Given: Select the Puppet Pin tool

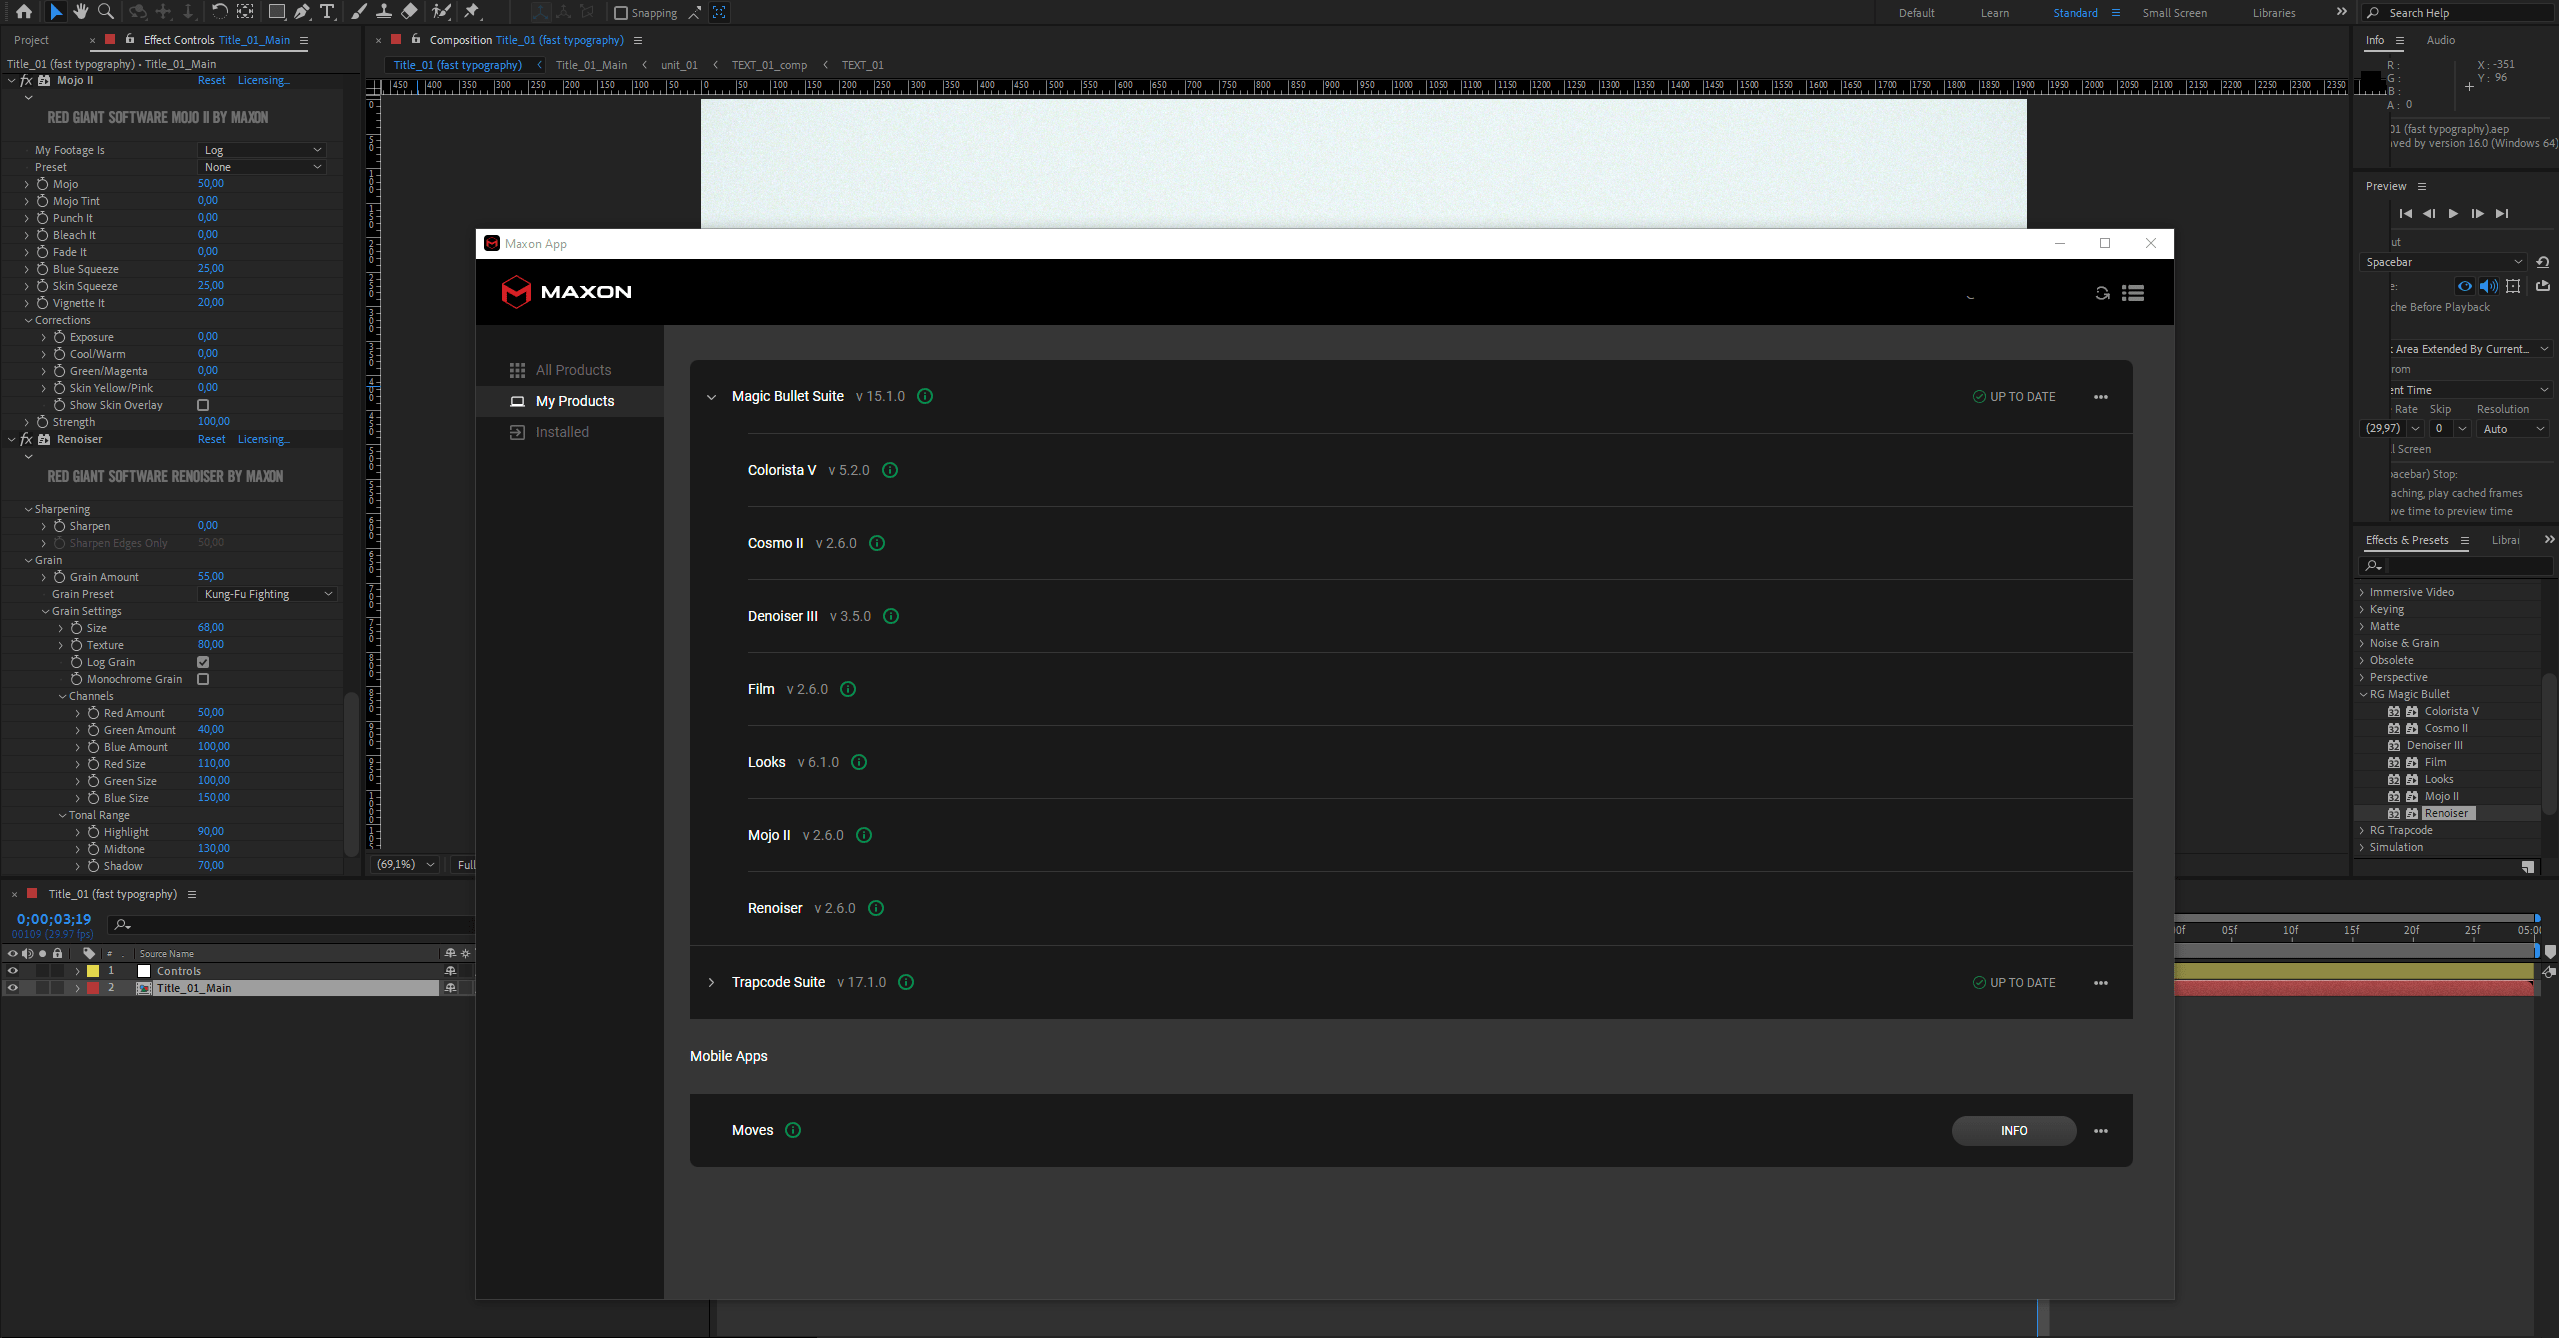Looking at the screenshot, I should (x=472, y=12).
